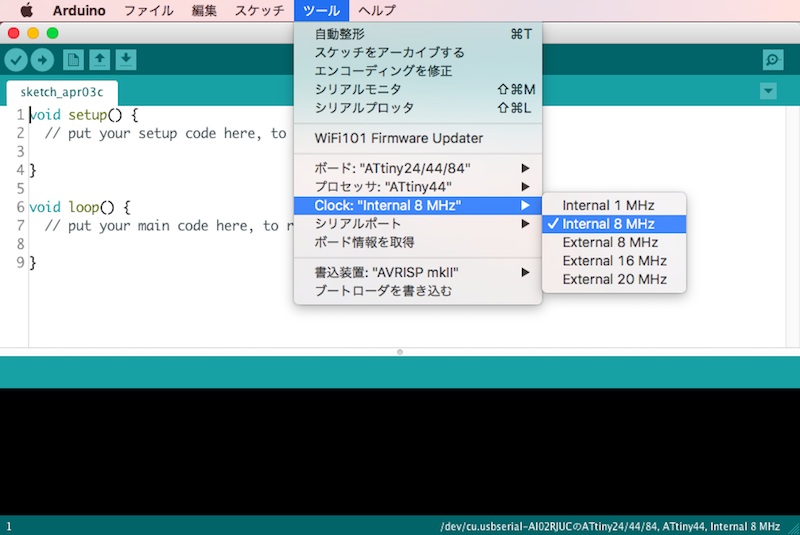800x535 pixels.
Task: Switch to the sketch_apr03c tab
Action: [62, 92]
